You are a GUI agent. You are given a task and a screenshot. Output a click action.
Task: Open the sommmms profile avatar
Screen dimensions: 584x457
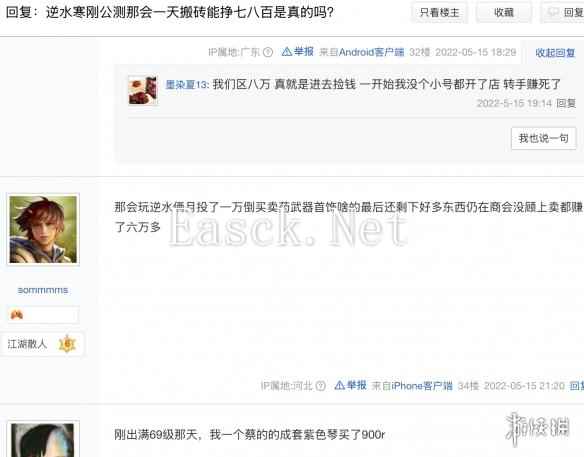(x=43, y=229)
